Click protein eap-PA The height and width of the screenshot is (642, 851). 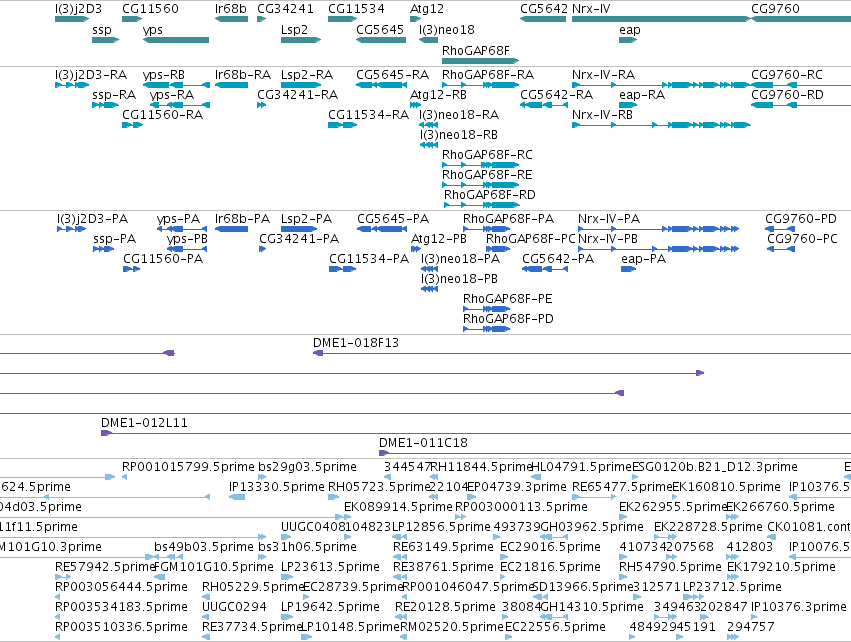[643, 259]
